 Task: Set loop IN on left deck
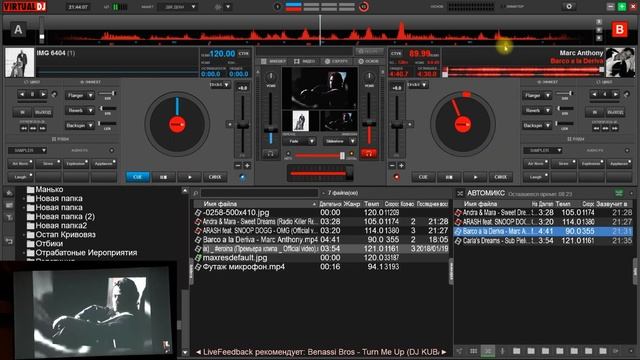pos(22,112)
